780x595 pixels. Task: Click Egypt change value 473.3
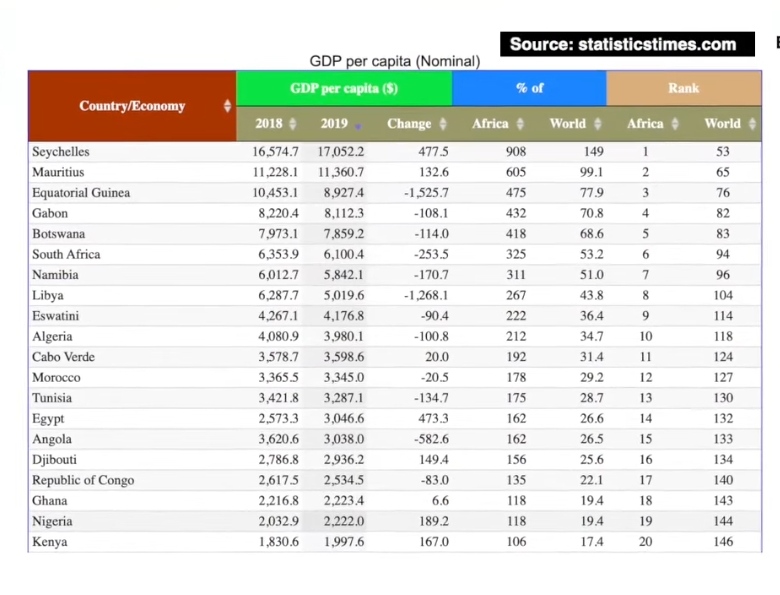(x=433, y=418)
